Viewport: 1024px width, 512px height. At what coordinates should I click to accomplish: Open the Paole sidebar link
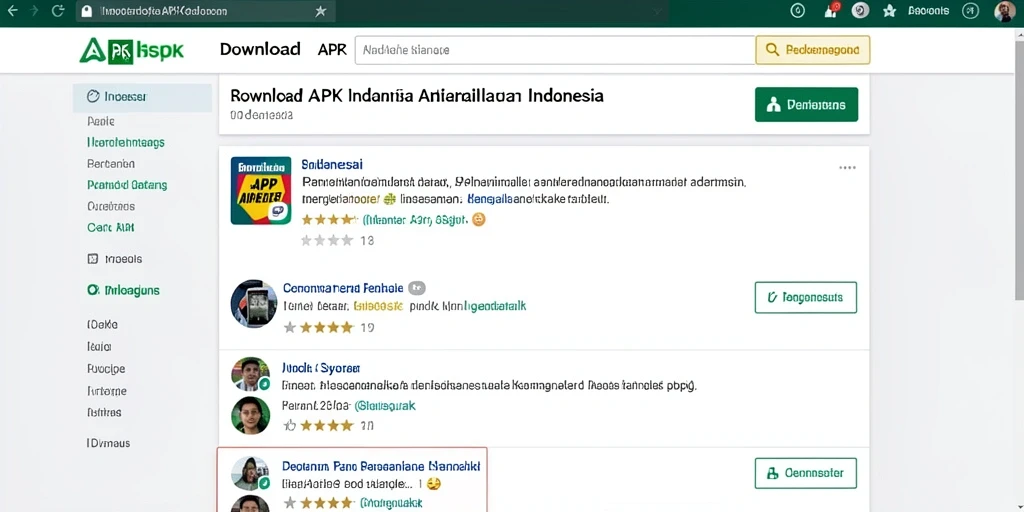tap(101, 121)
